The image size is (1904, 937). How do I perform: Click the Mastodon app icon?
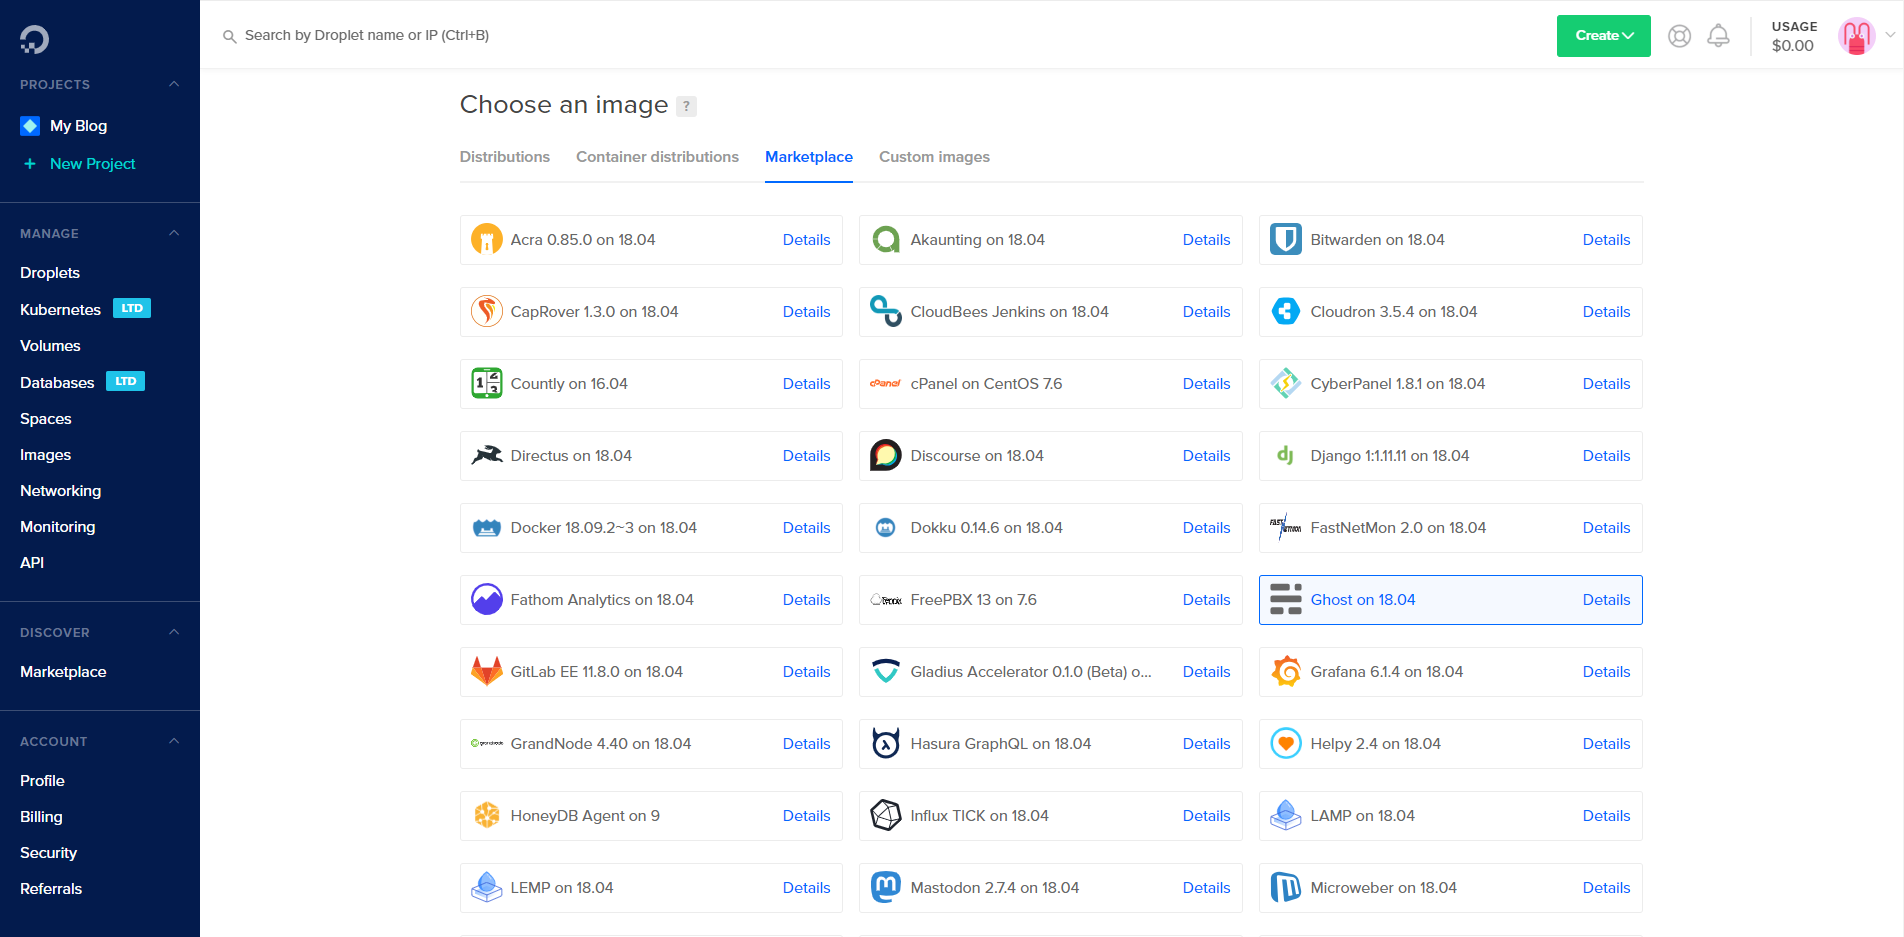(x=886, y=888)
